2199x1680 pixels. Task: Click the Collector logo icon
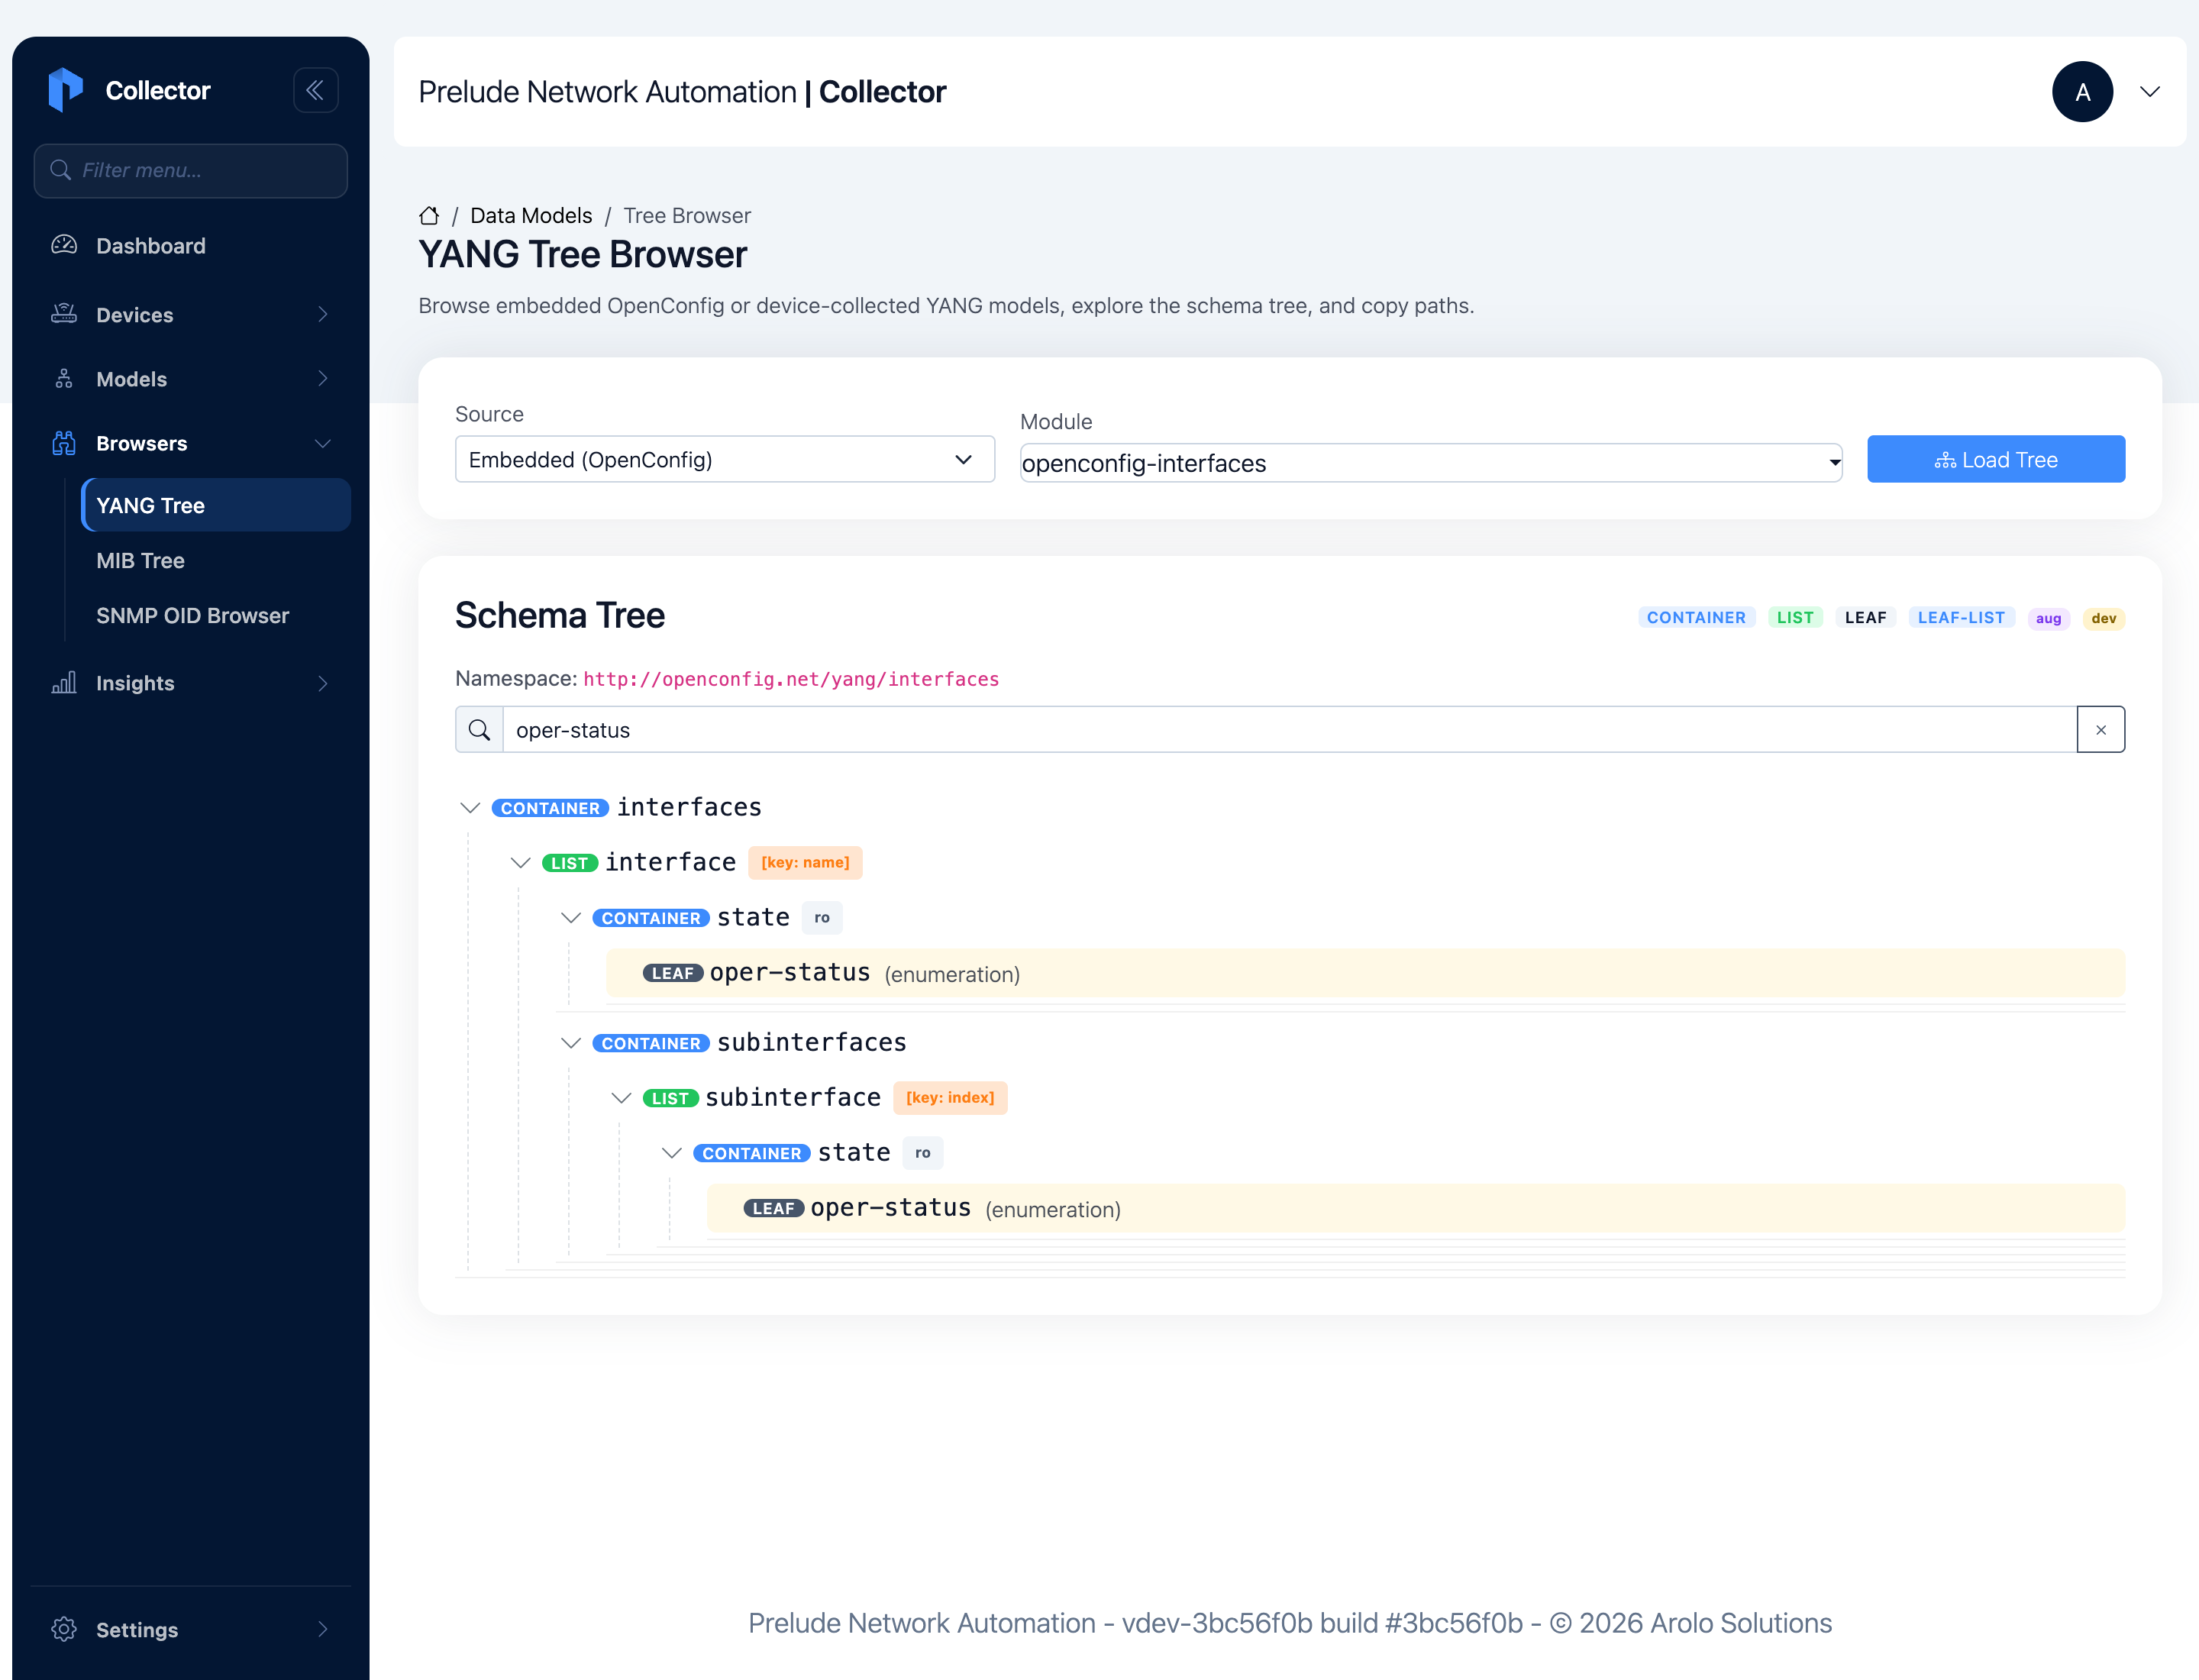65,90
